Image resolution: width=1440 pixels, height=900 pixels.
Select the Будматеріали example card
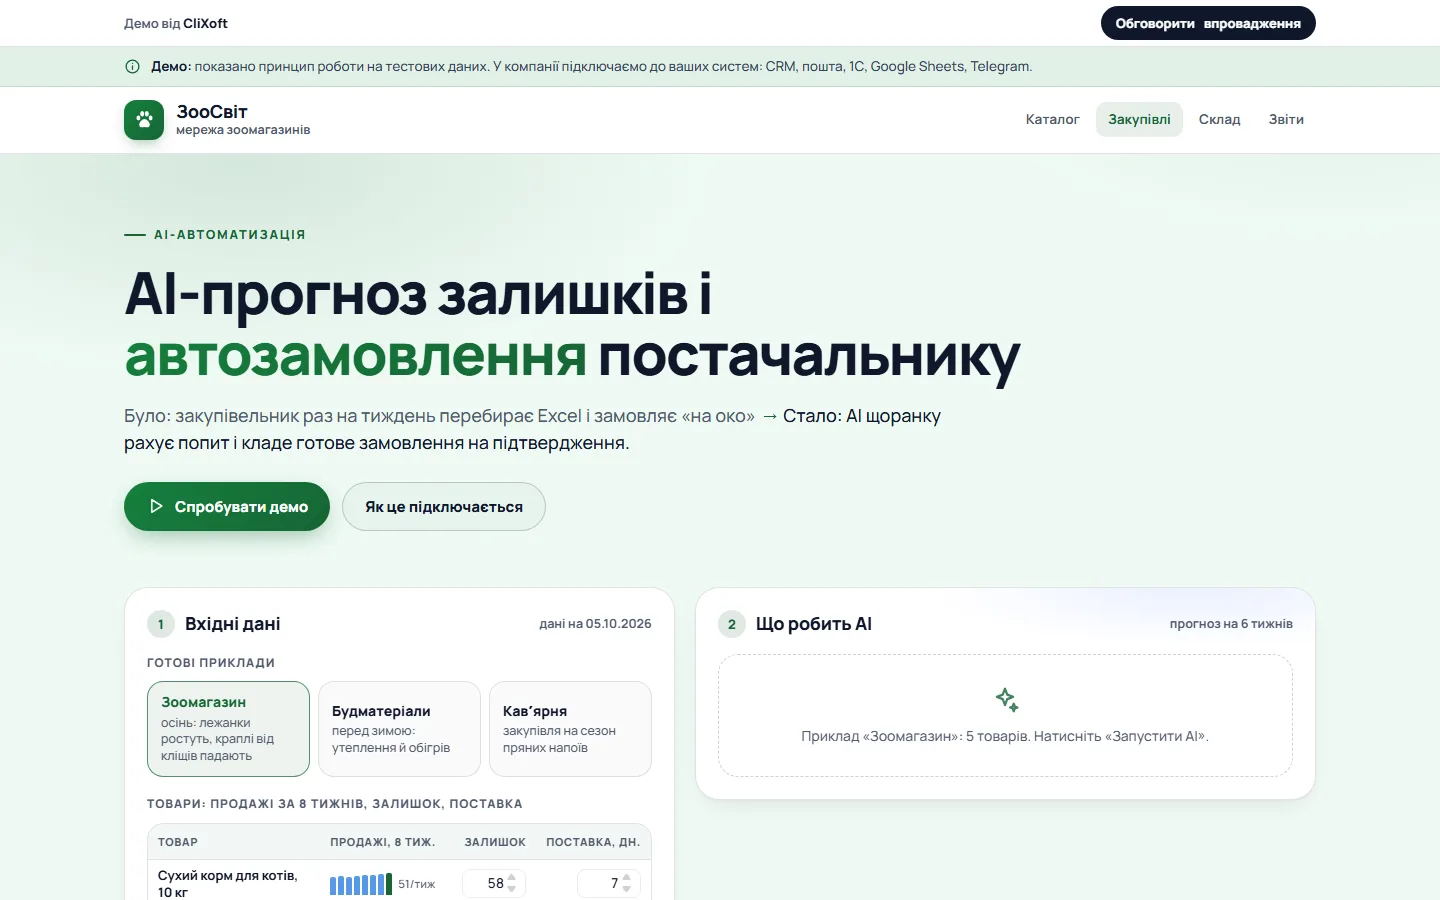click(399, 729)
